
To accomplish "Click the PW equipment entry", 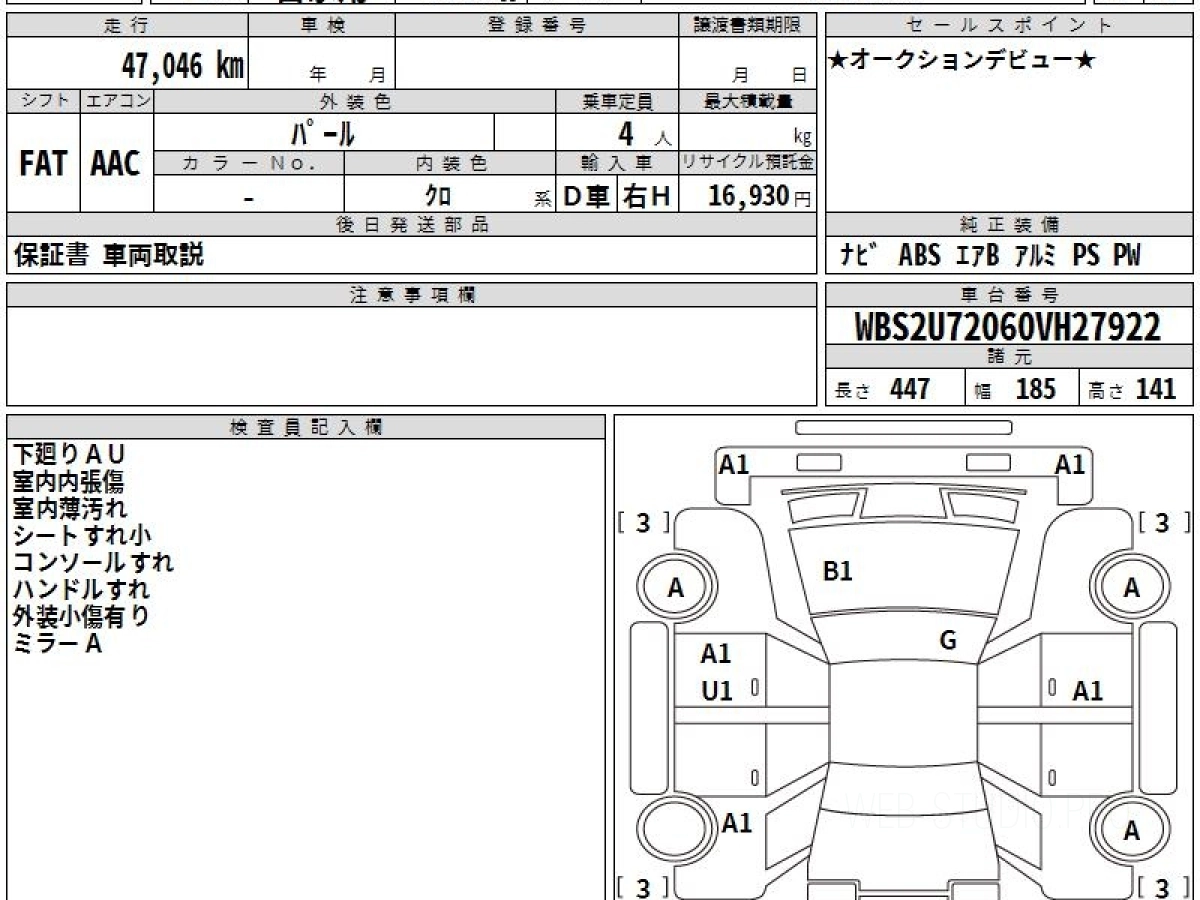I will pos(1127,255).
